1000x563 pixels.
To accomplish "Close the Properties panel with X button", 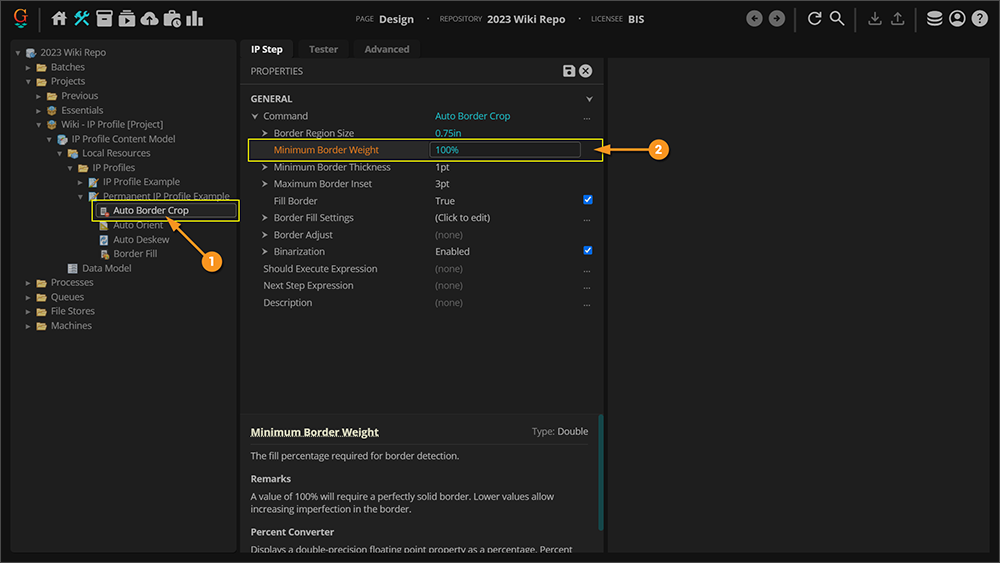I will coord(586,71).
